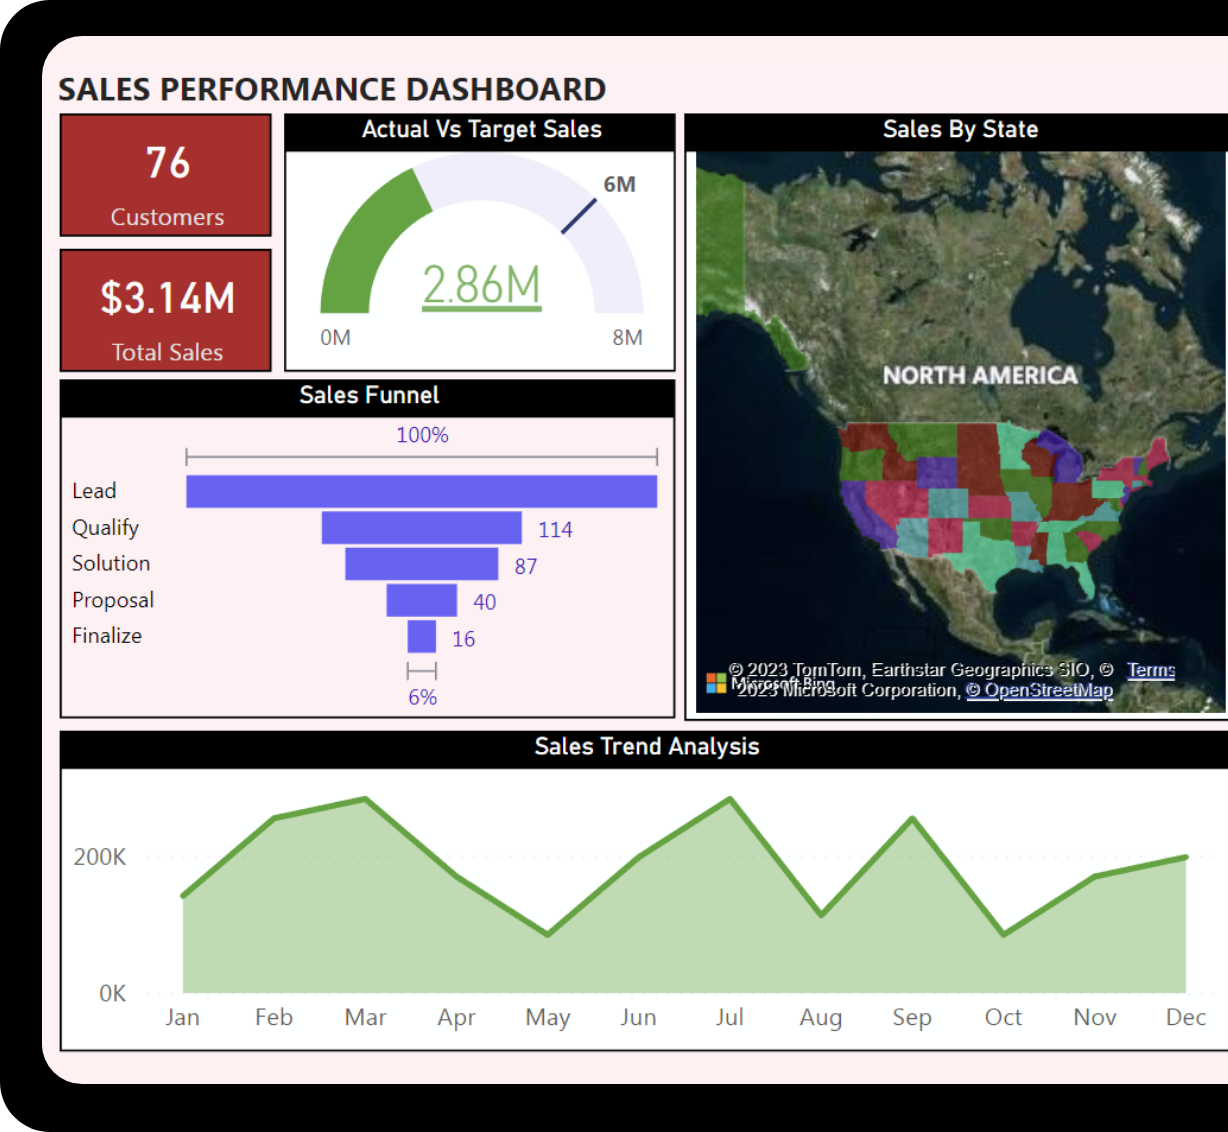Click the Mar label on the trend axis
Screen dimensions: 1228x1132
click(x=365, y=1018)
